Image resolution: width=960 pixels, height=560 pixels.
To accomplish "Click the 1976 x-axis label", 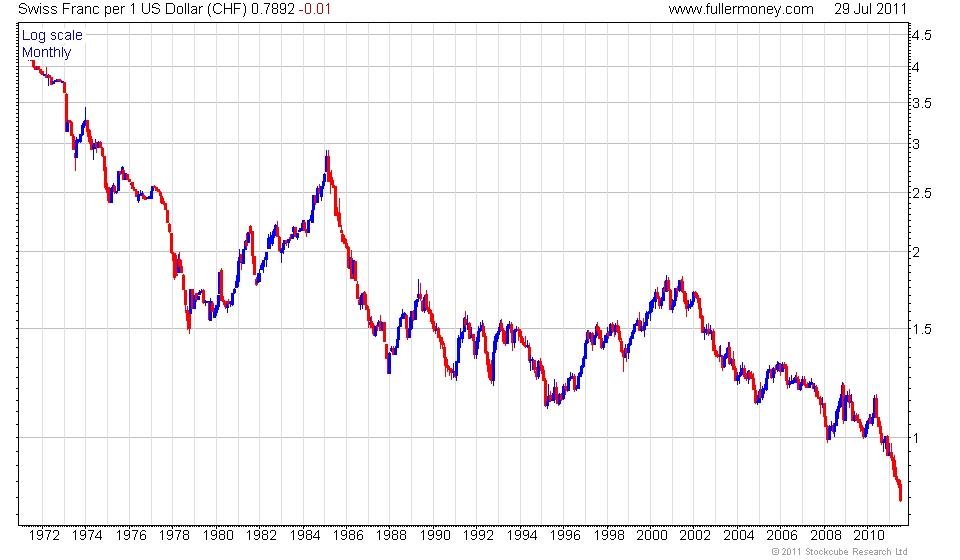I will [131, 535].
